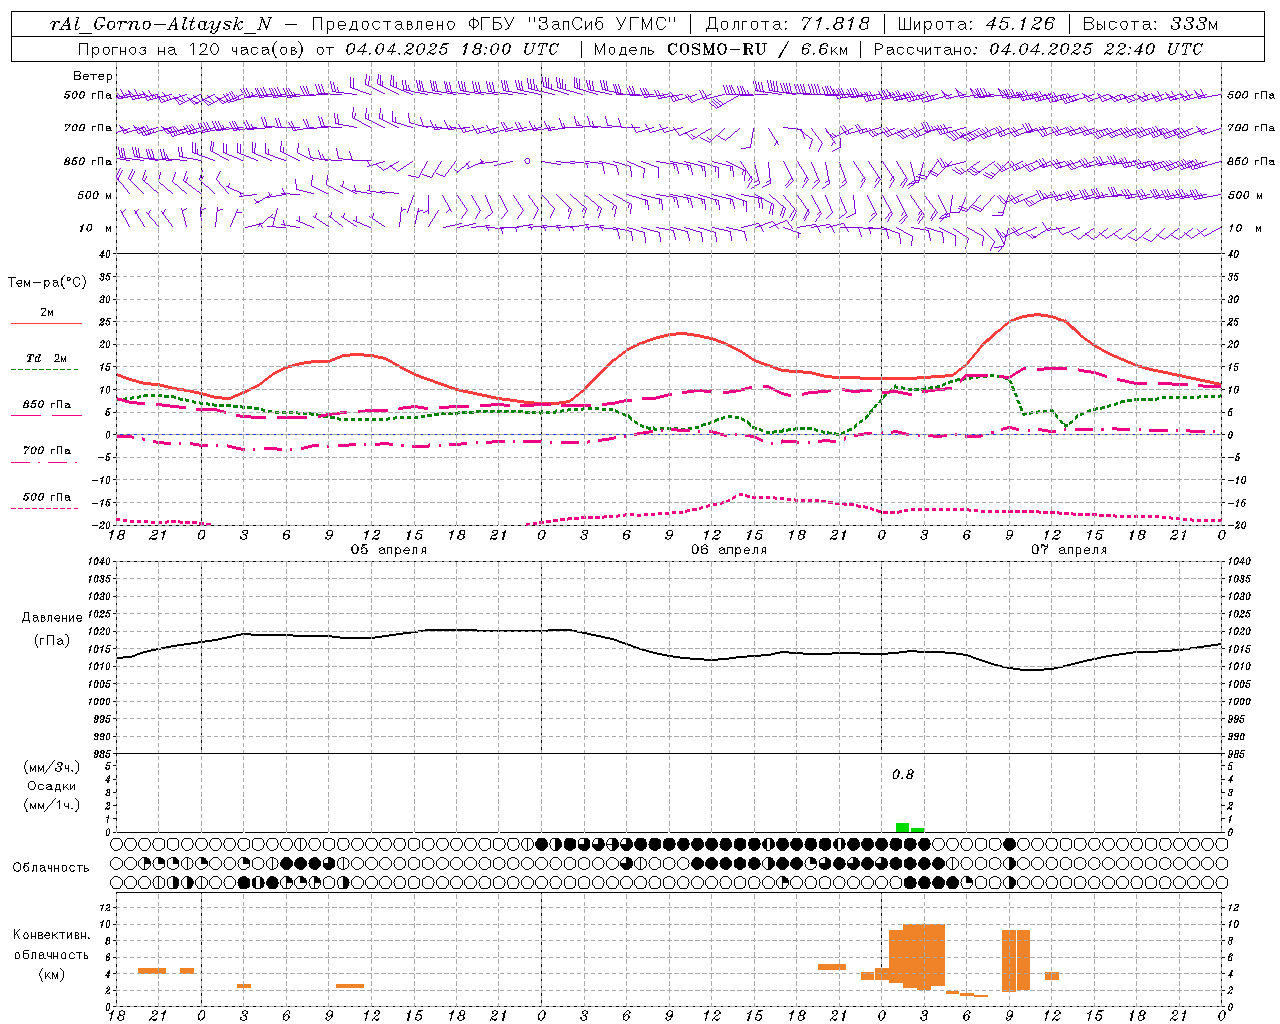This screenshot has height=1024, width=1280.
Task: Click the Конвективн. convective cloud label
Action: point(52,935)
